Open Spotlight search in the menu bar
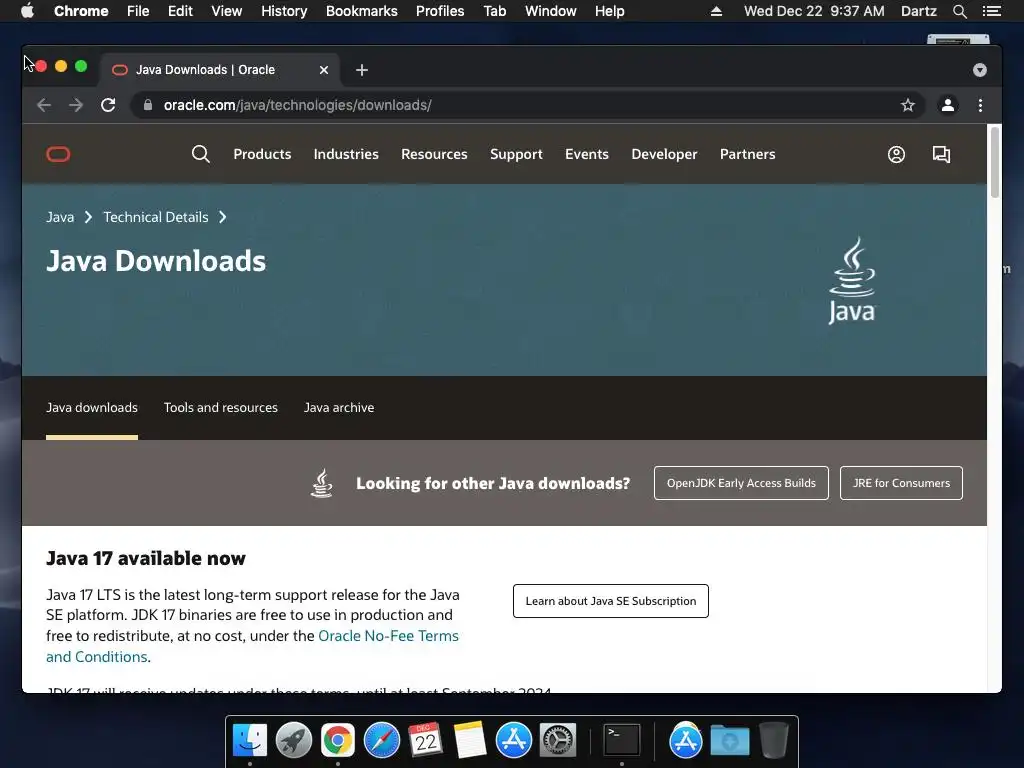Screen dimensions: 1024x768 [960, 11]
